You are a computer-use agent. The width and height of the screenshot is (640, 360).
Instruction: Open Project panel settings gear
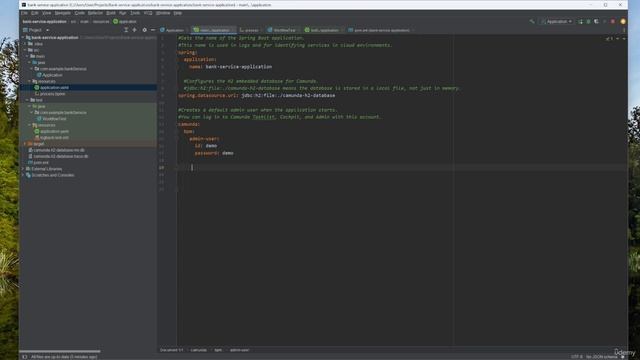[144, 30]
